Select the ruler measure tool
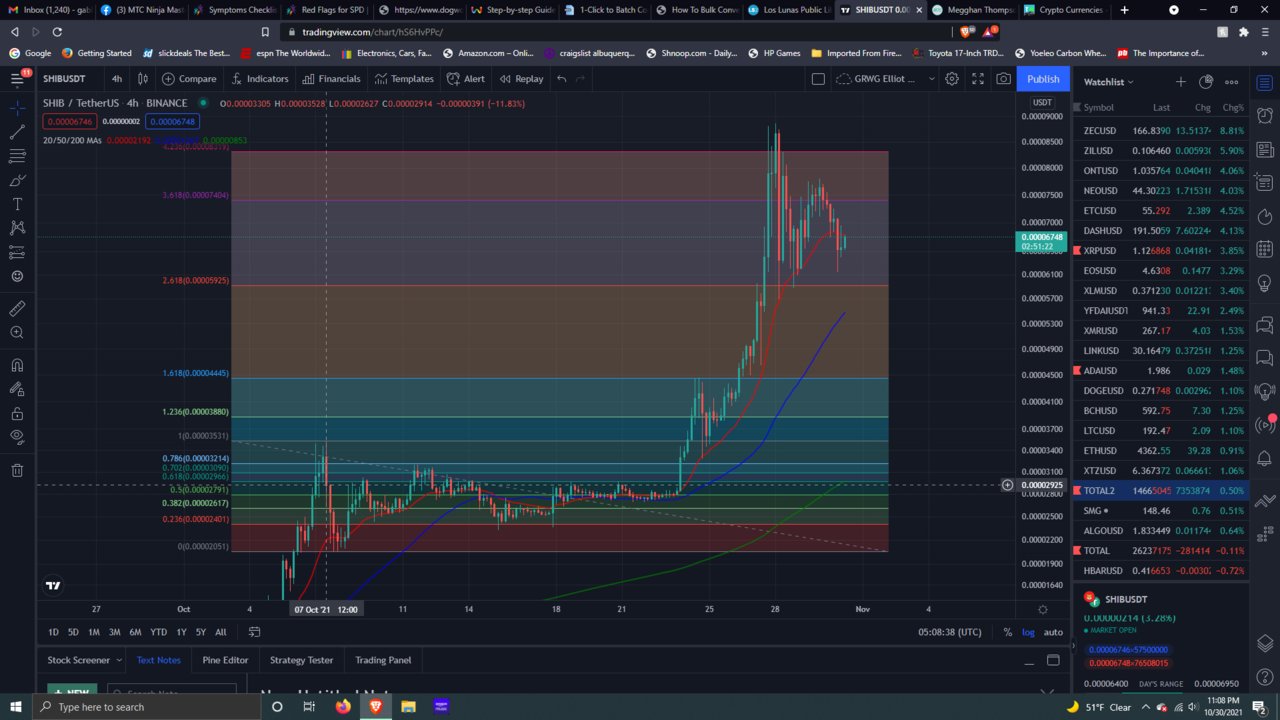The height and width of the screenshot is (720, 1280). point(17,308)
